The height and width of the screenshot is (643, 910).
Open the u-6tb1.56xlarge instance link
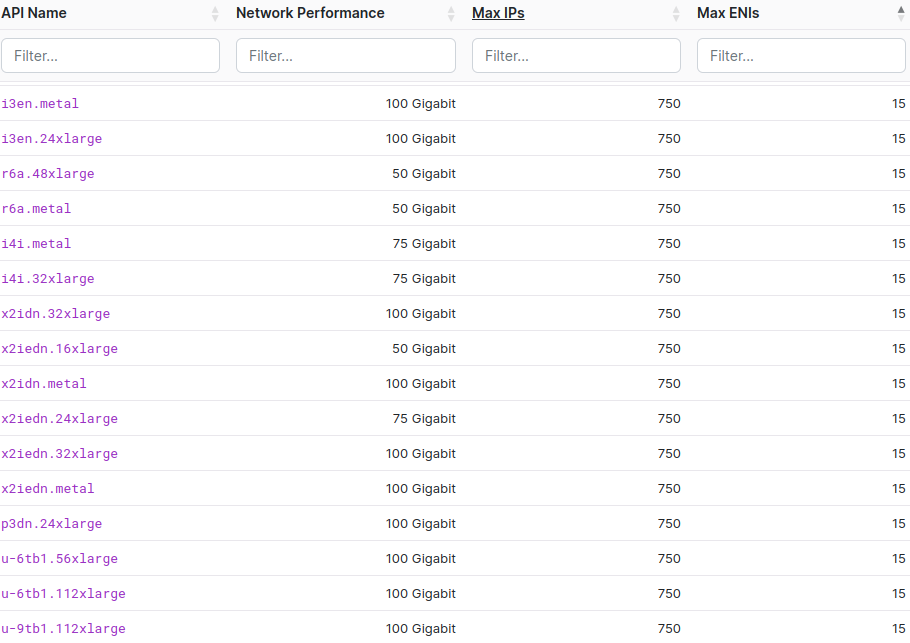pyautogui.click(x=59, y=559)
